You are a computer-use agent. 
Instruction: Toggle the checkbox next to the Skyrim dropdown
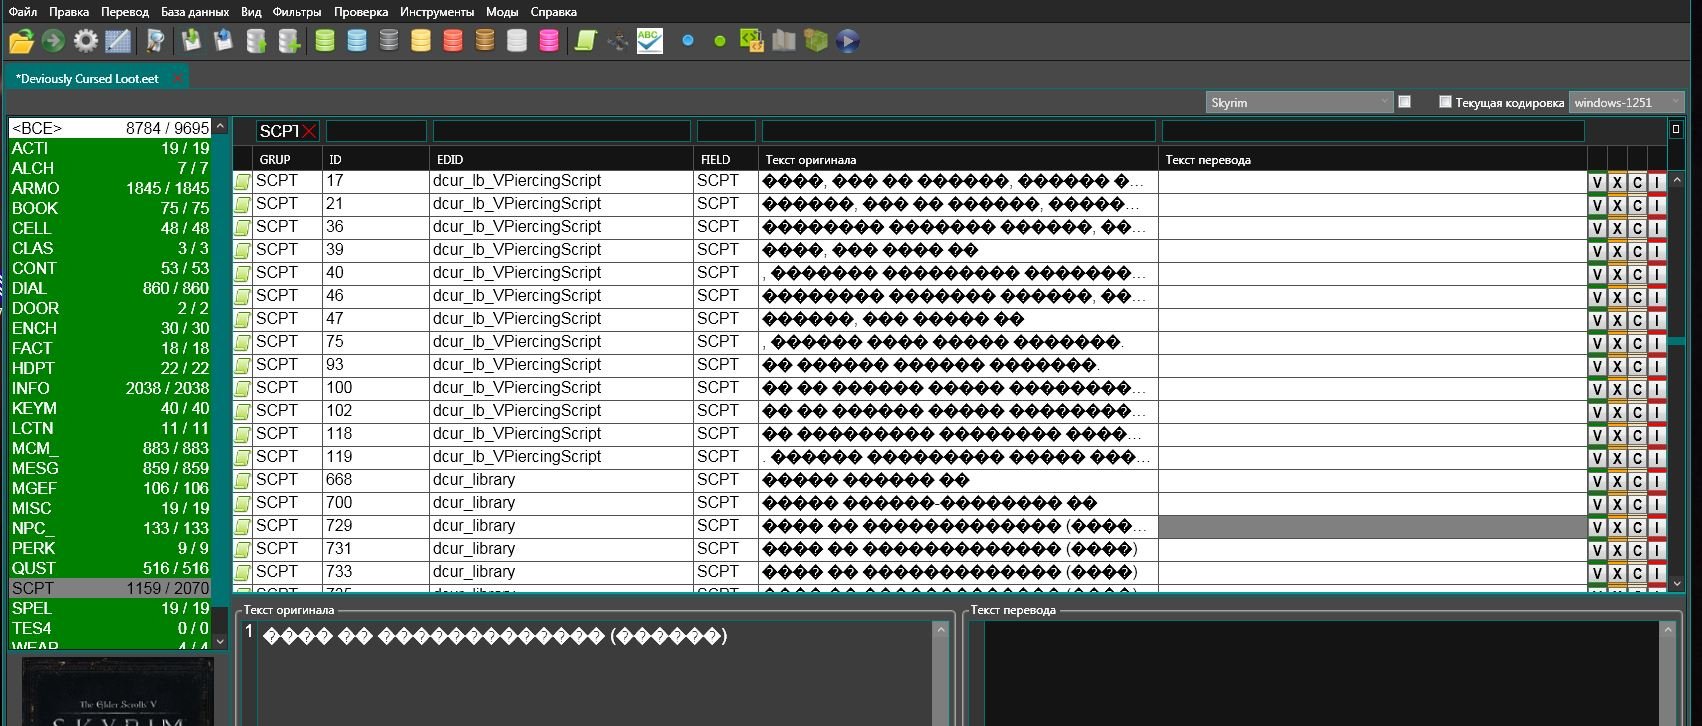[x=1404, y=102]
